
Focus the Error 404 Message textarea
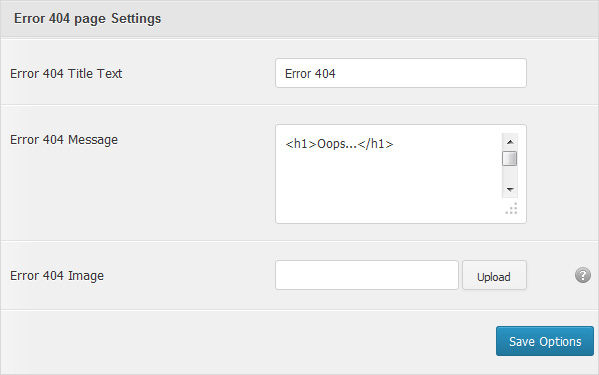(401, 174)
